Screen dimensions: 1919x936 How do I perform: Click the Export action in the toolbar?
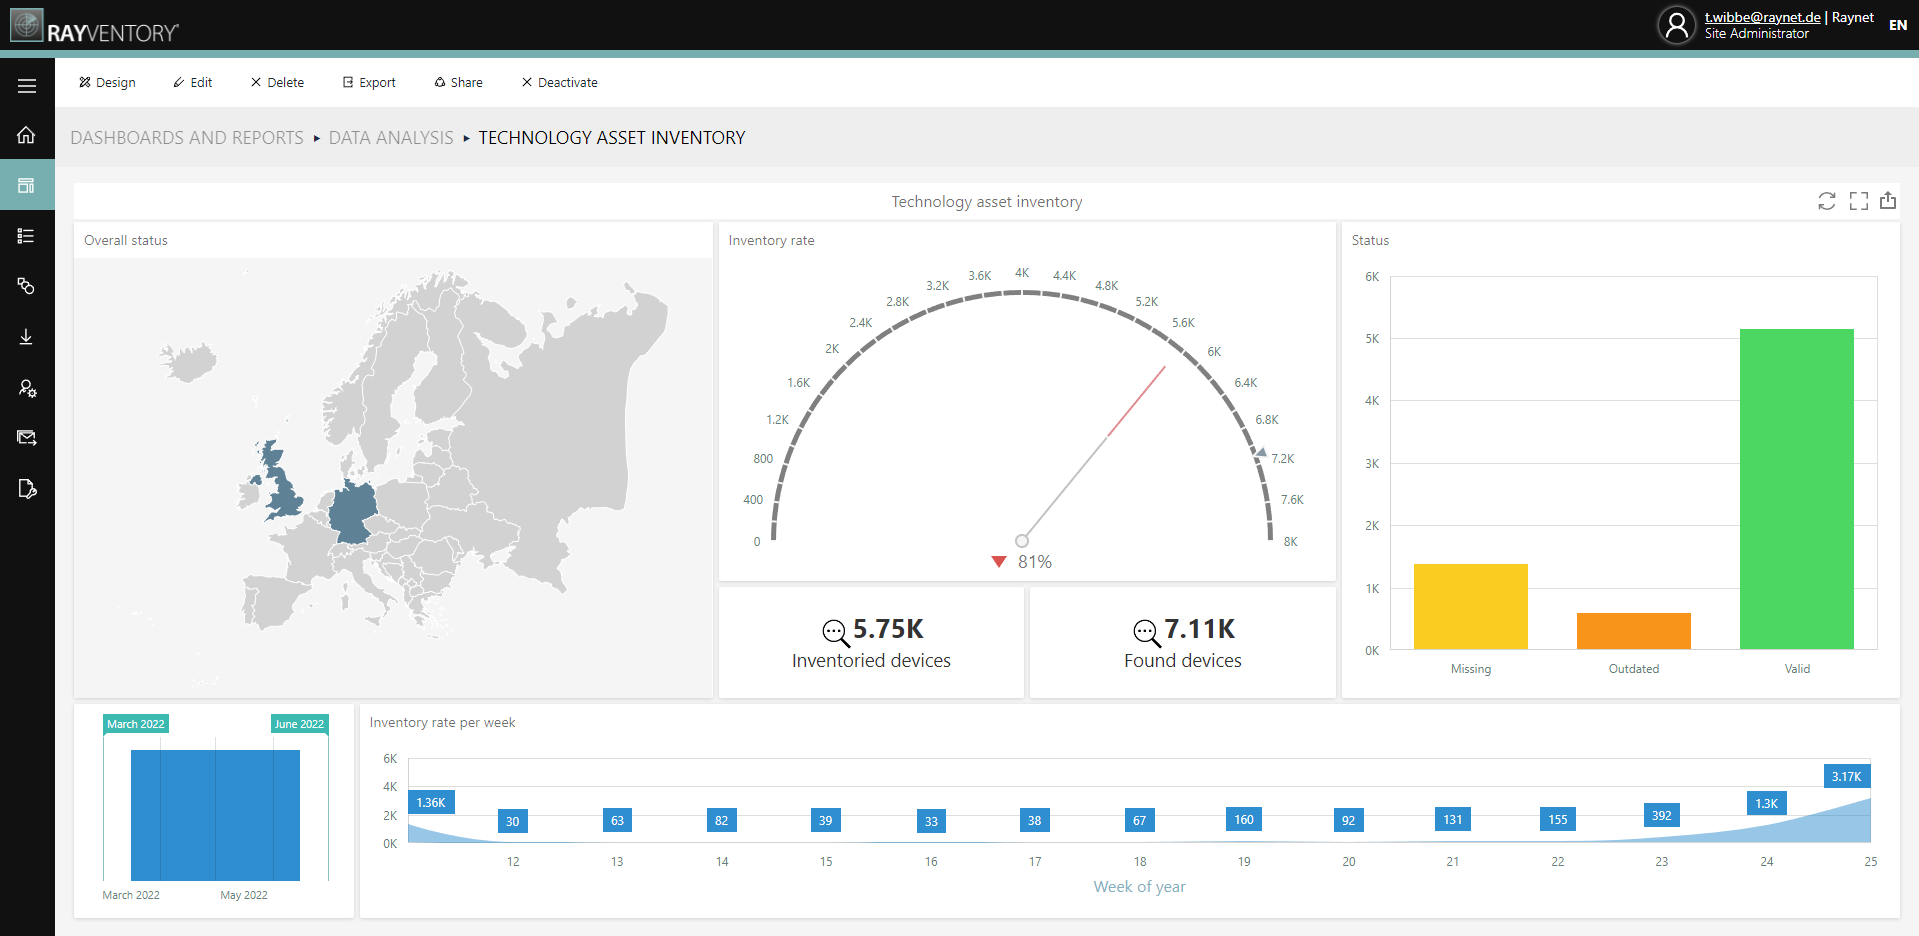pos(368,82)
